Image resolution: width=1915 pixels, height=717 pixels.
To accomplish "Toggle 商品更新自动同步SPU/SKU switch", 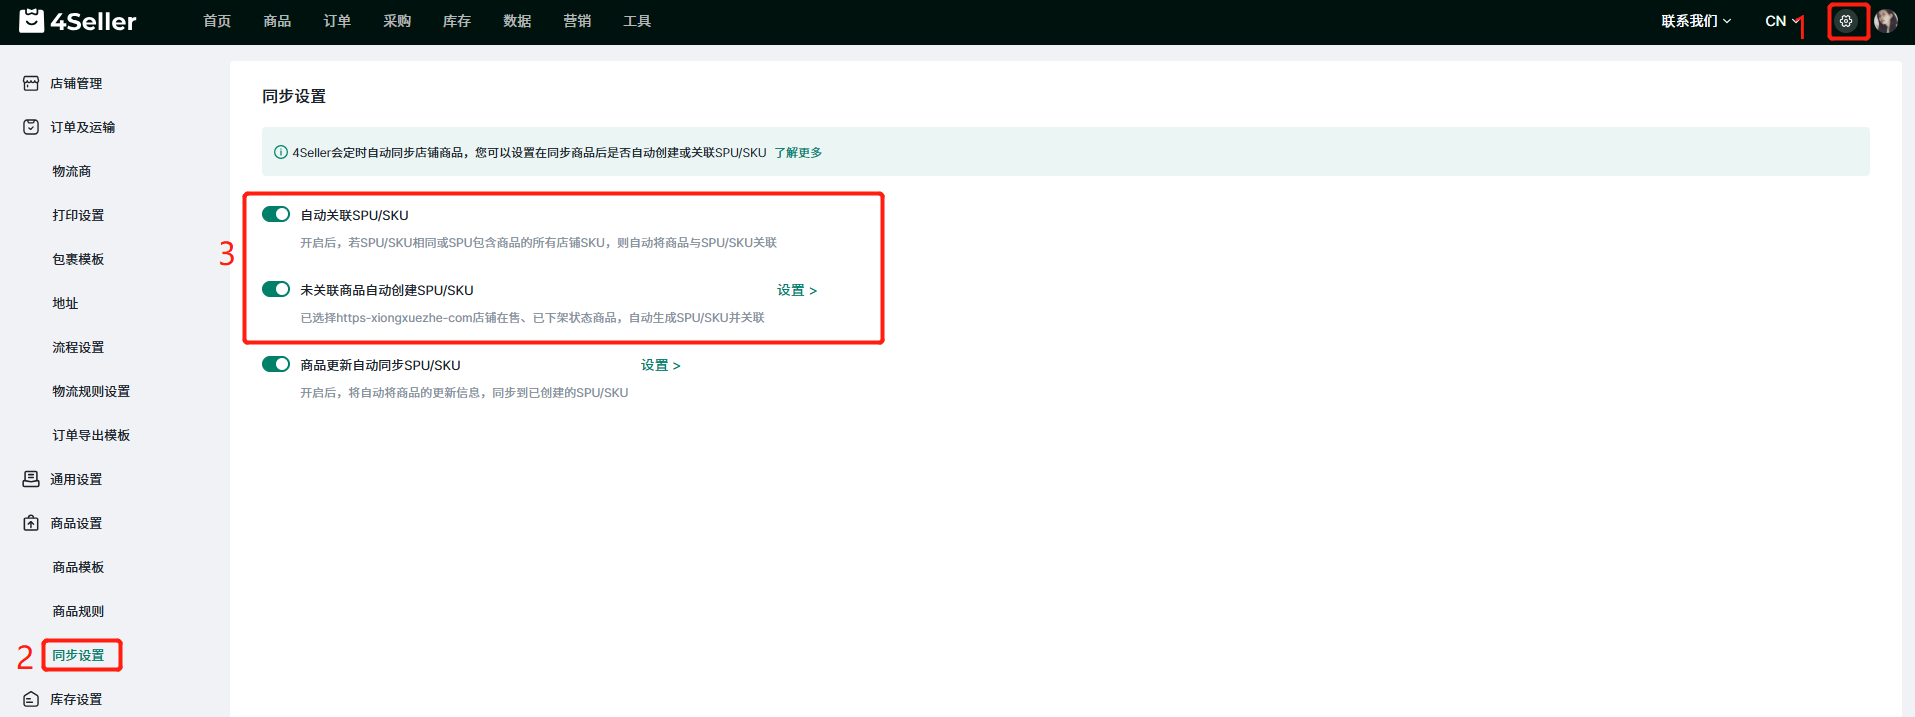I will tap(276, 364).
